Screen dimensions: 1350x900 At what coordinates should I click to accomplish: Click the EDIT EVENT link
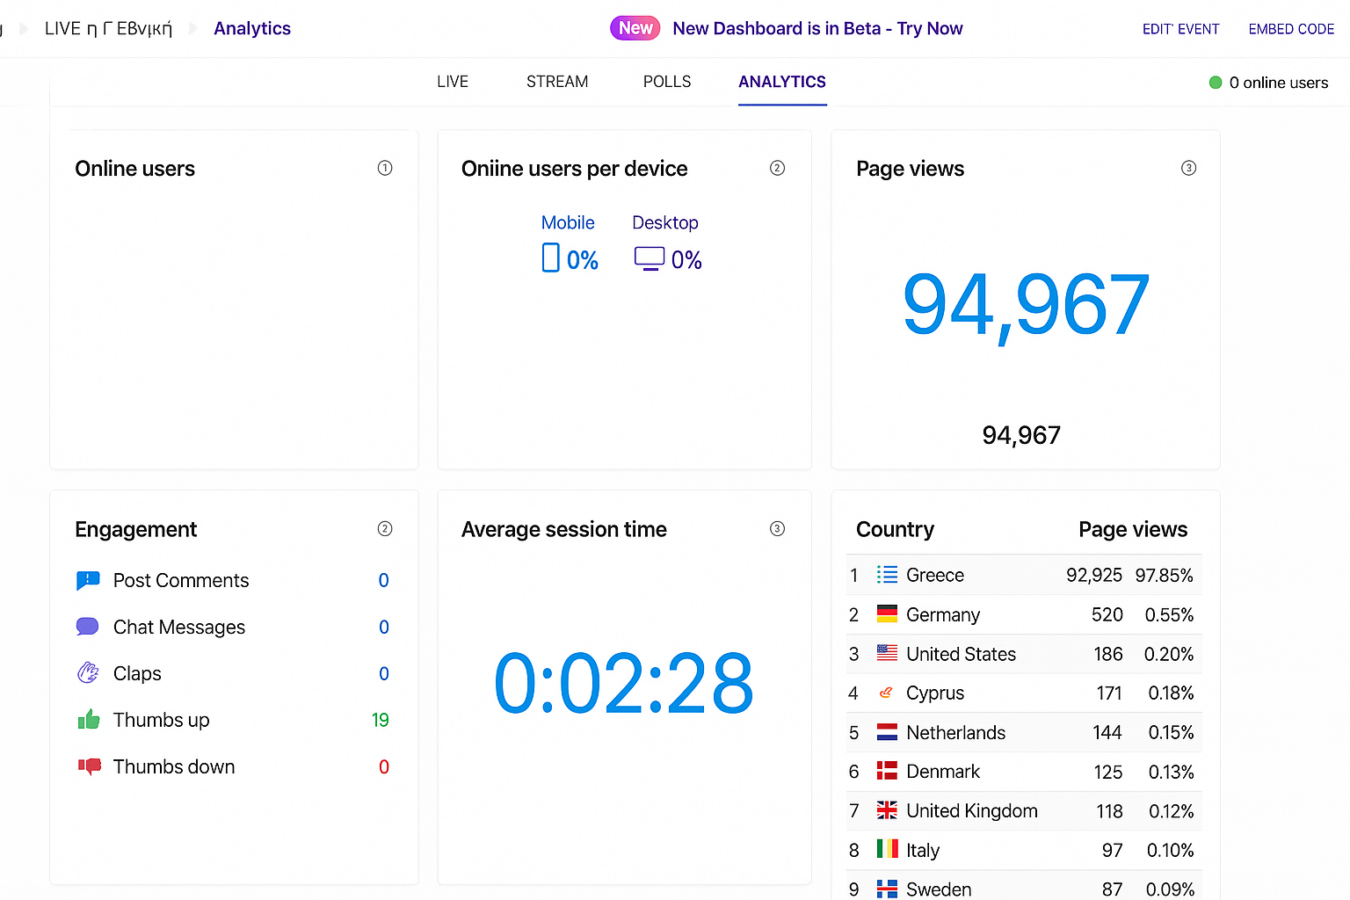point(1181,29)
